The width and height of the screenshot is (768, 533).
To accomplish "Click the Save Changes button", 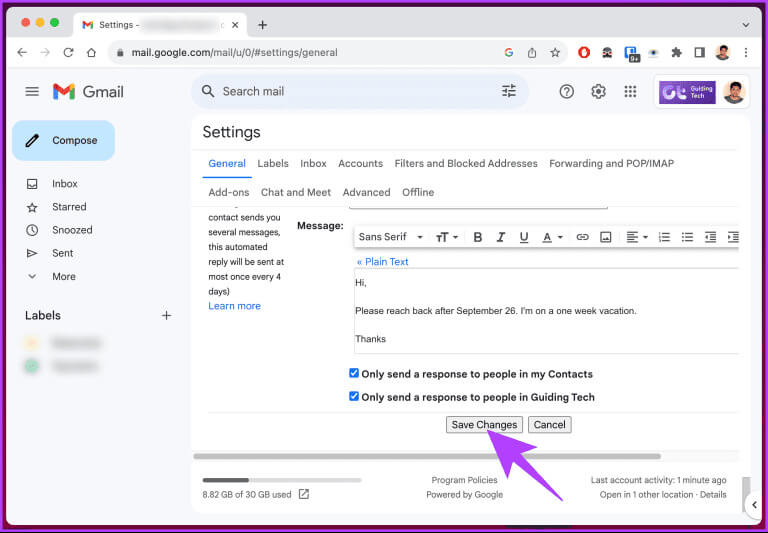I will (484, 424).
